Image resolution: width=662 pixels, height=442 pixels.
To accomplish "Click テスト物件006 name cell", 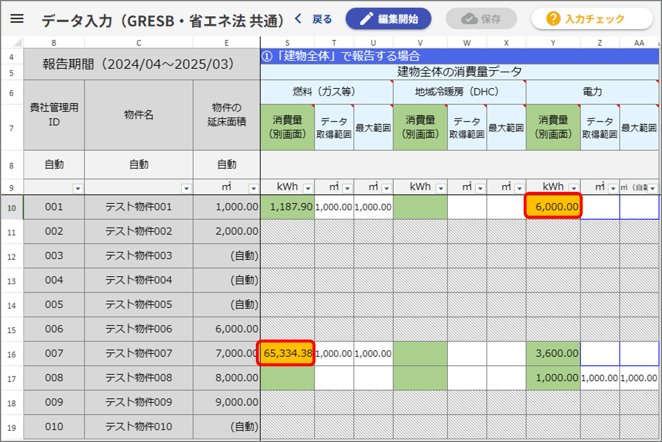I will 139,329.
